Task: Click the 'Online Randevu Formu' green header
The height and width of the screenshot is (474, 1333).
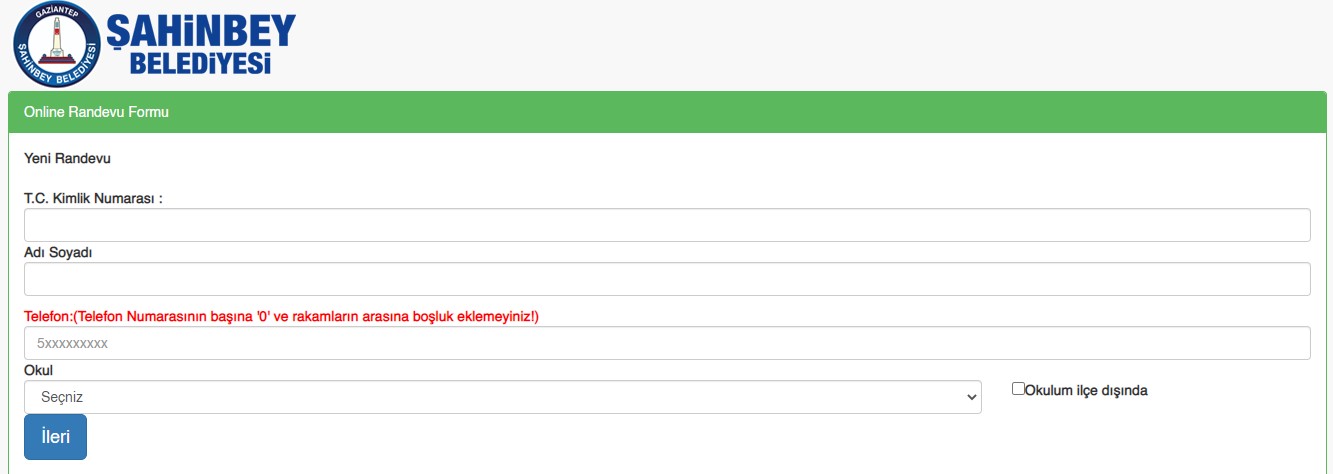Action: (96, 112)
